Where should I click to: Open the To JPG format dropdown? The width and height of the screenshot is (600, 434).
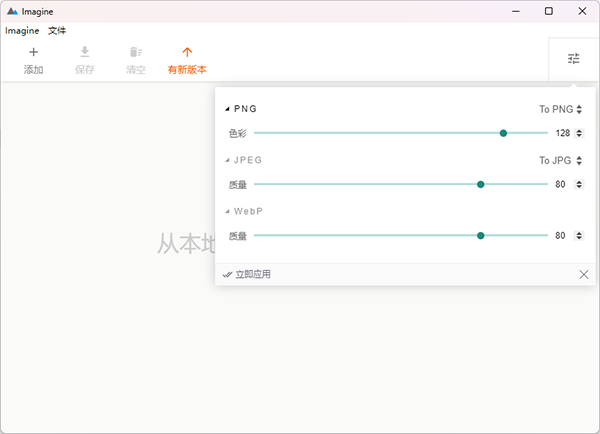click(561, 160)
